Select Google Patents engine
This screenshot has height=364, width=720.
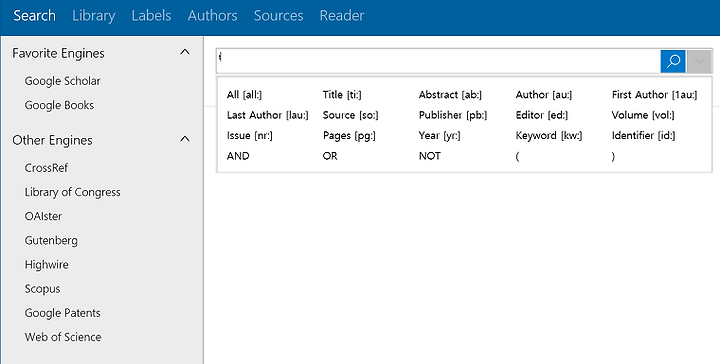tap(62, 313)
